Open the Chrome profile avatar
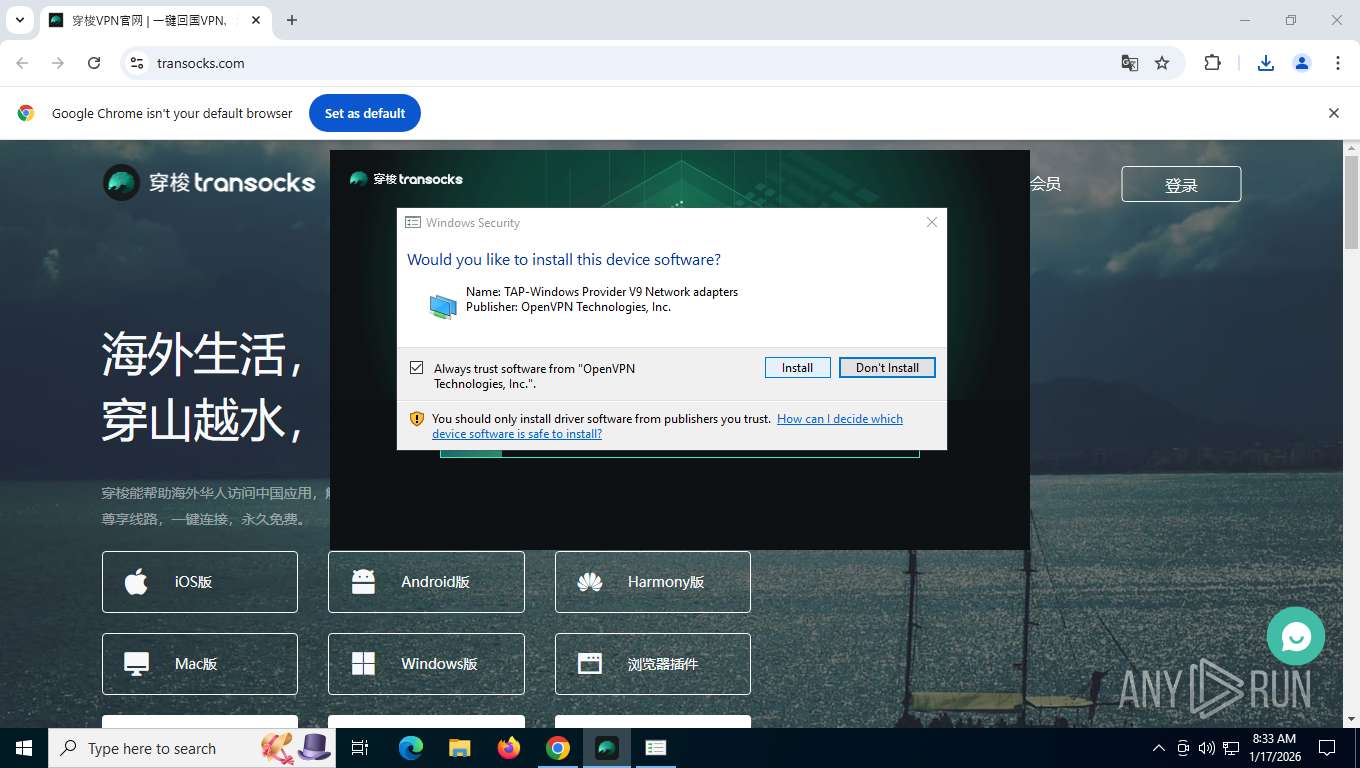1360x768 pixels. 1302,63
